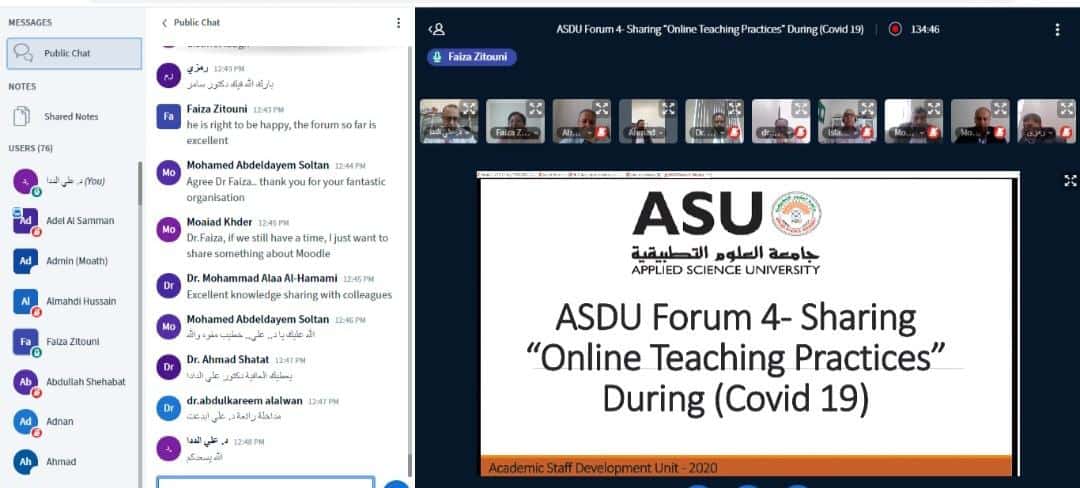The height and width of the screenshot is (488, 1080).
Task: Click Mohamed Soltan's avatar on 12:46 message
Action: [x=169, y=326]
